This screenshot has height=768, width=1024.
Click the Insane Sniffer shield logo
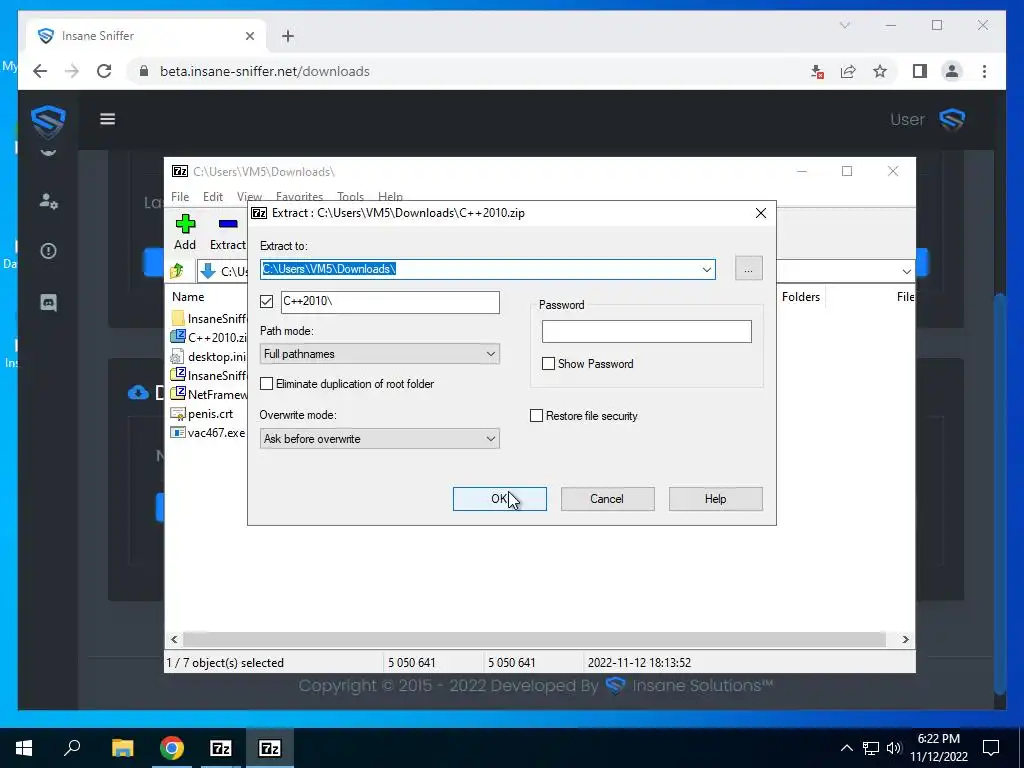48,121
